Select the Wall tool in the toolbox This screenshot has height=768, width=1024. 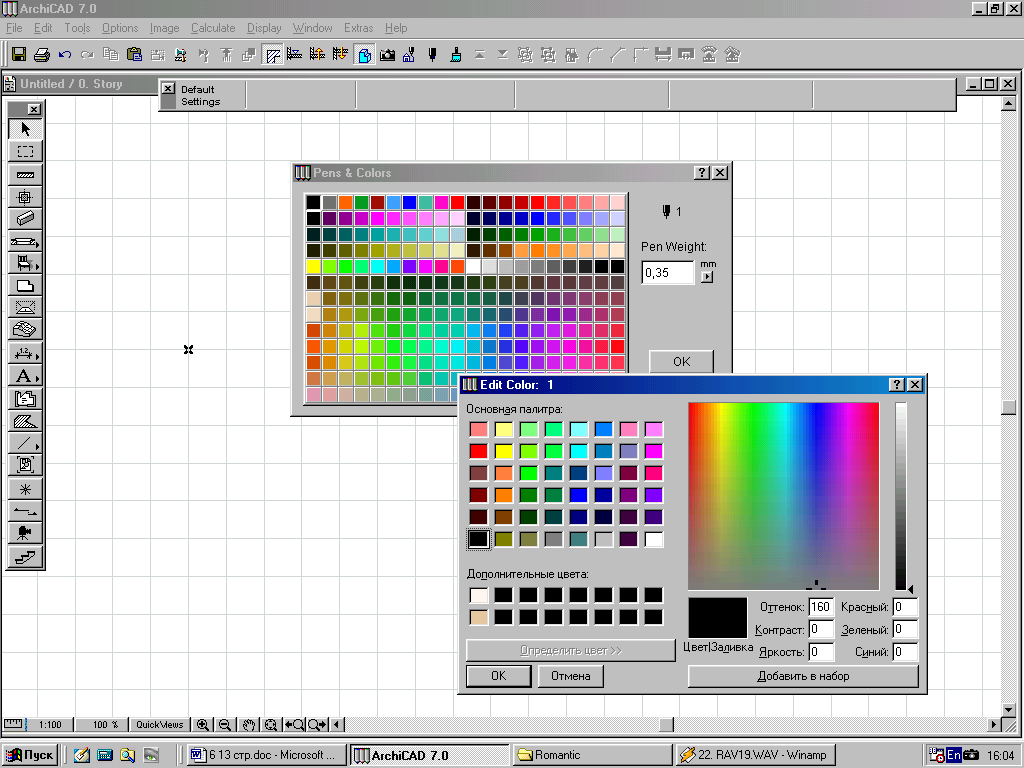click(x=25, y=174)
